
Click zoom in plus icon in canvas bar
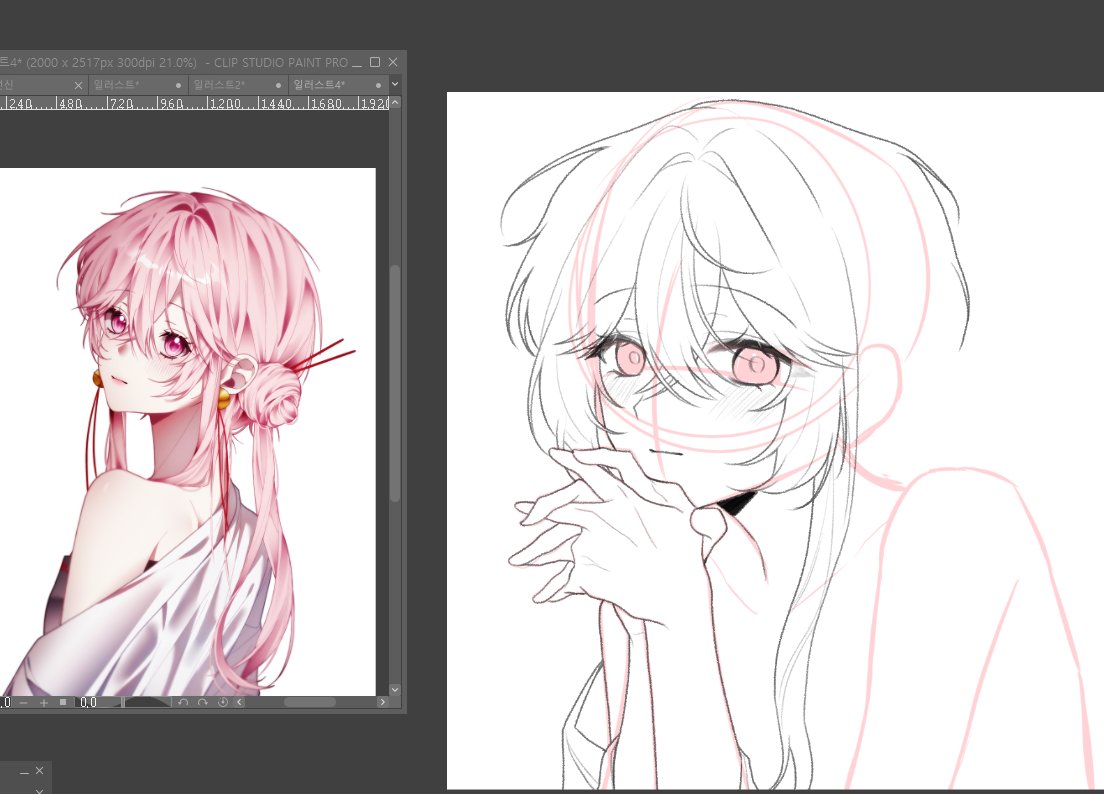pos(44,702)
